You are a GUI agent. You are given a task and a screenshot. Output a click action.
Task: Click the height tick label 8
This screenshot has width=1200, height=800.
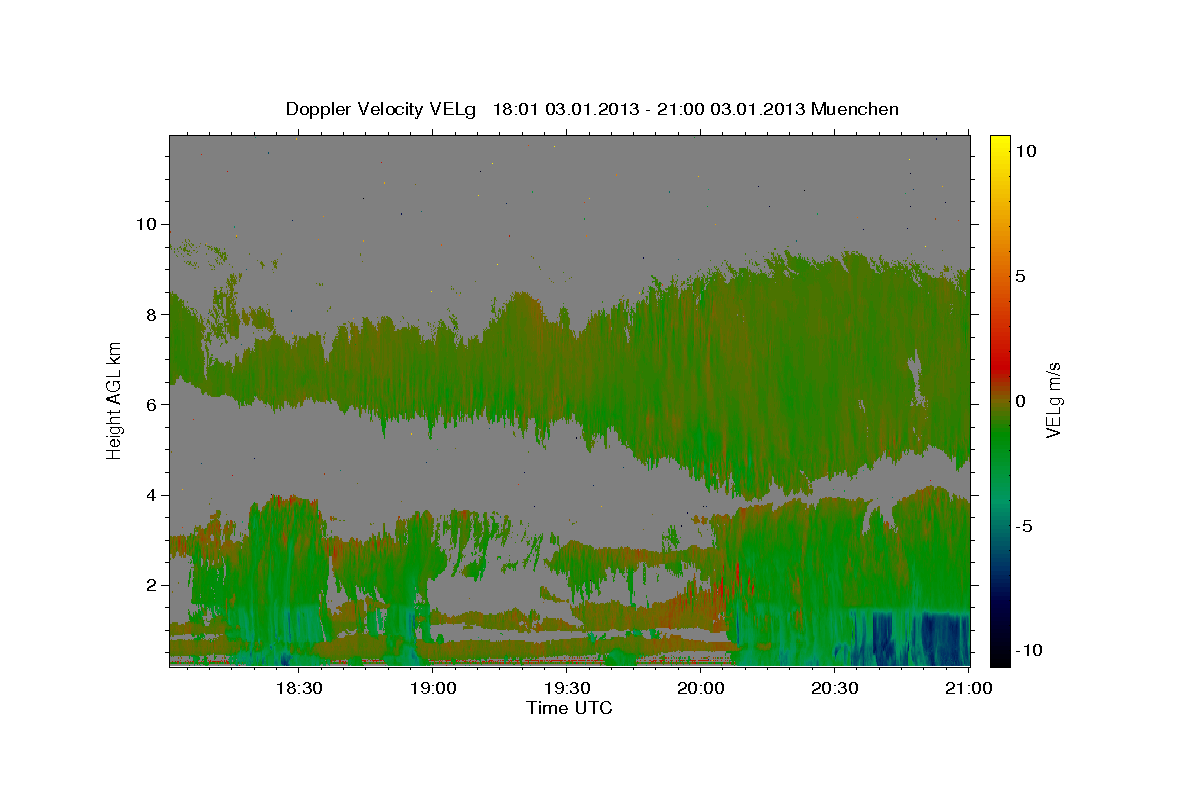(153, 314)
